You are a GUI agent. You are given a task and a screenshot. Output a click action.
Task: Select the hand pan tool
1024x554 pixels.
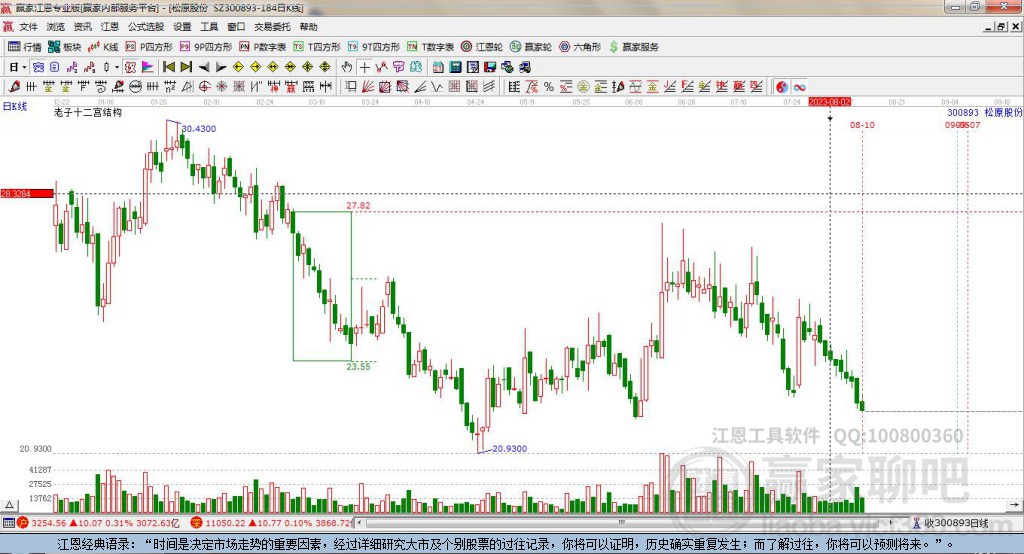[347, 67]
